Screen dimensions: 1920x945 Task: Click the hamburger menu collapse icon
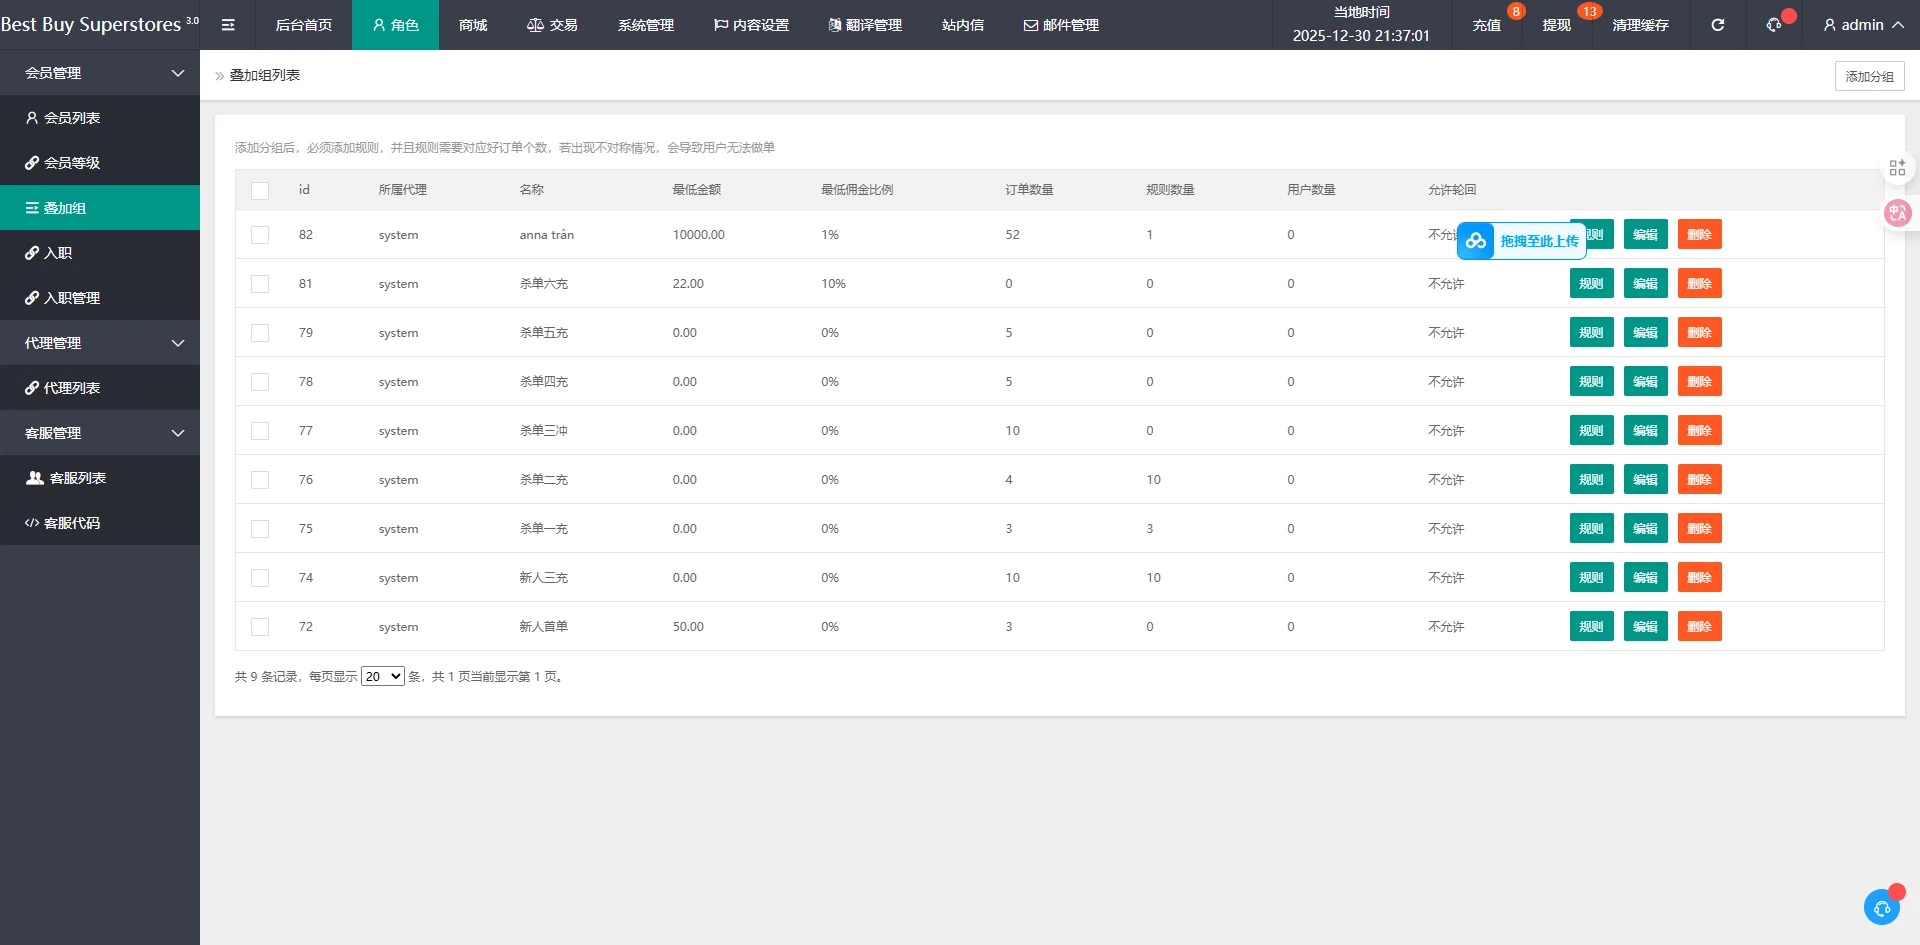[228, 25]
